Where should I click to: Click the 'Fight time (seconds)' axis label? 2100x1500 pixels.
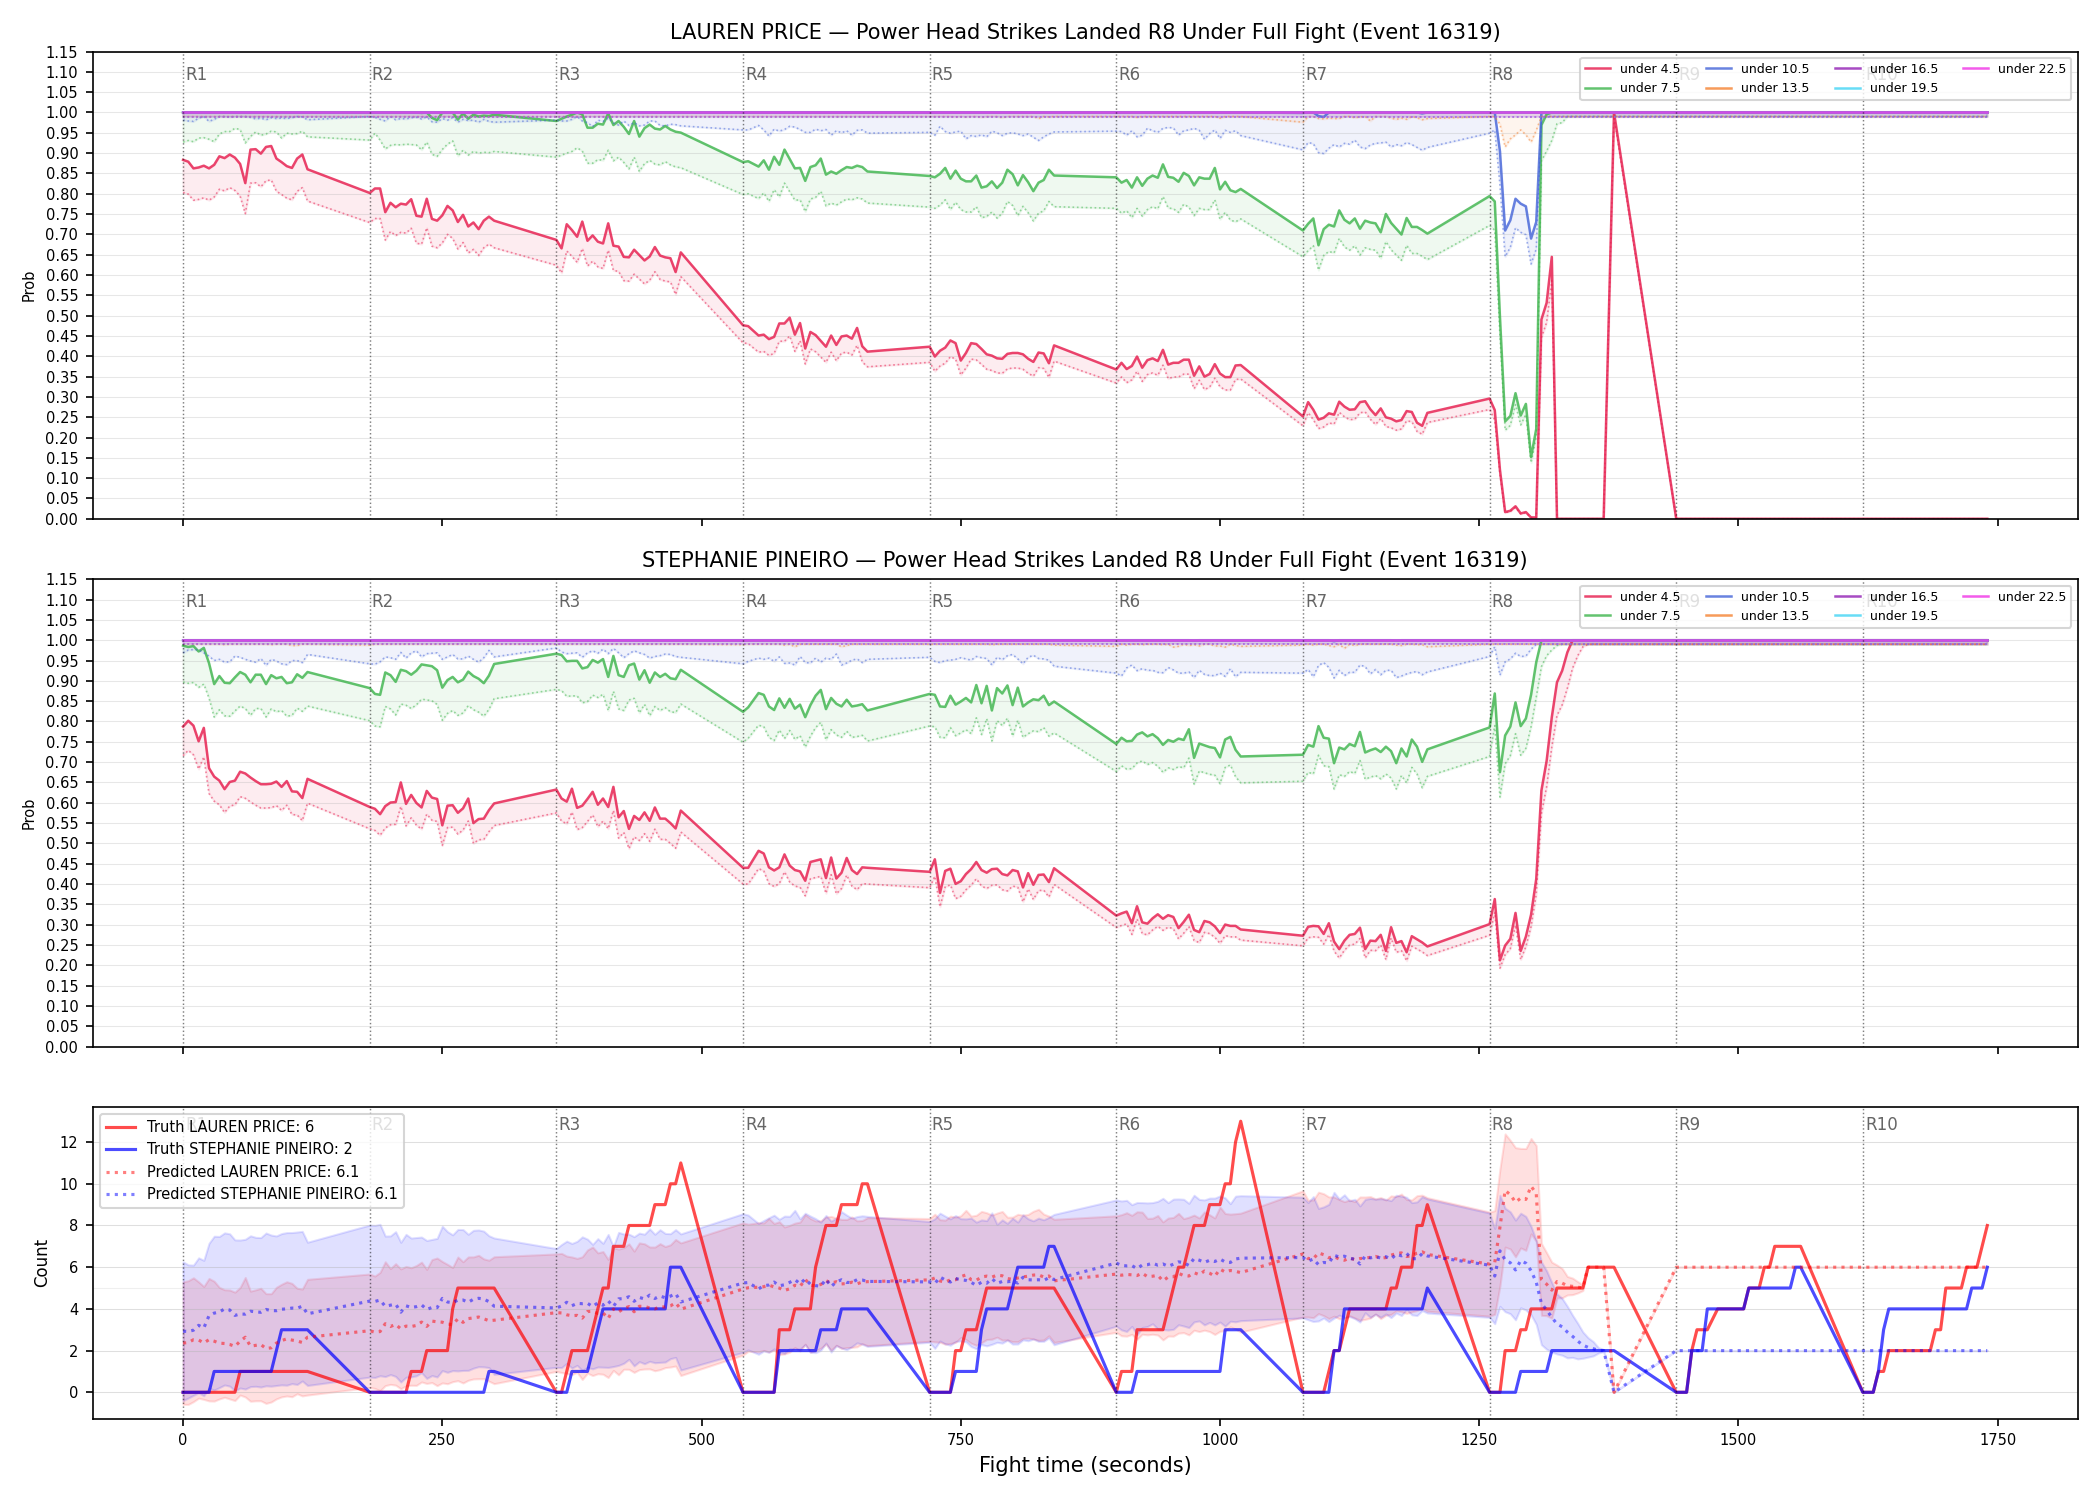(x=1085, y=1465)
